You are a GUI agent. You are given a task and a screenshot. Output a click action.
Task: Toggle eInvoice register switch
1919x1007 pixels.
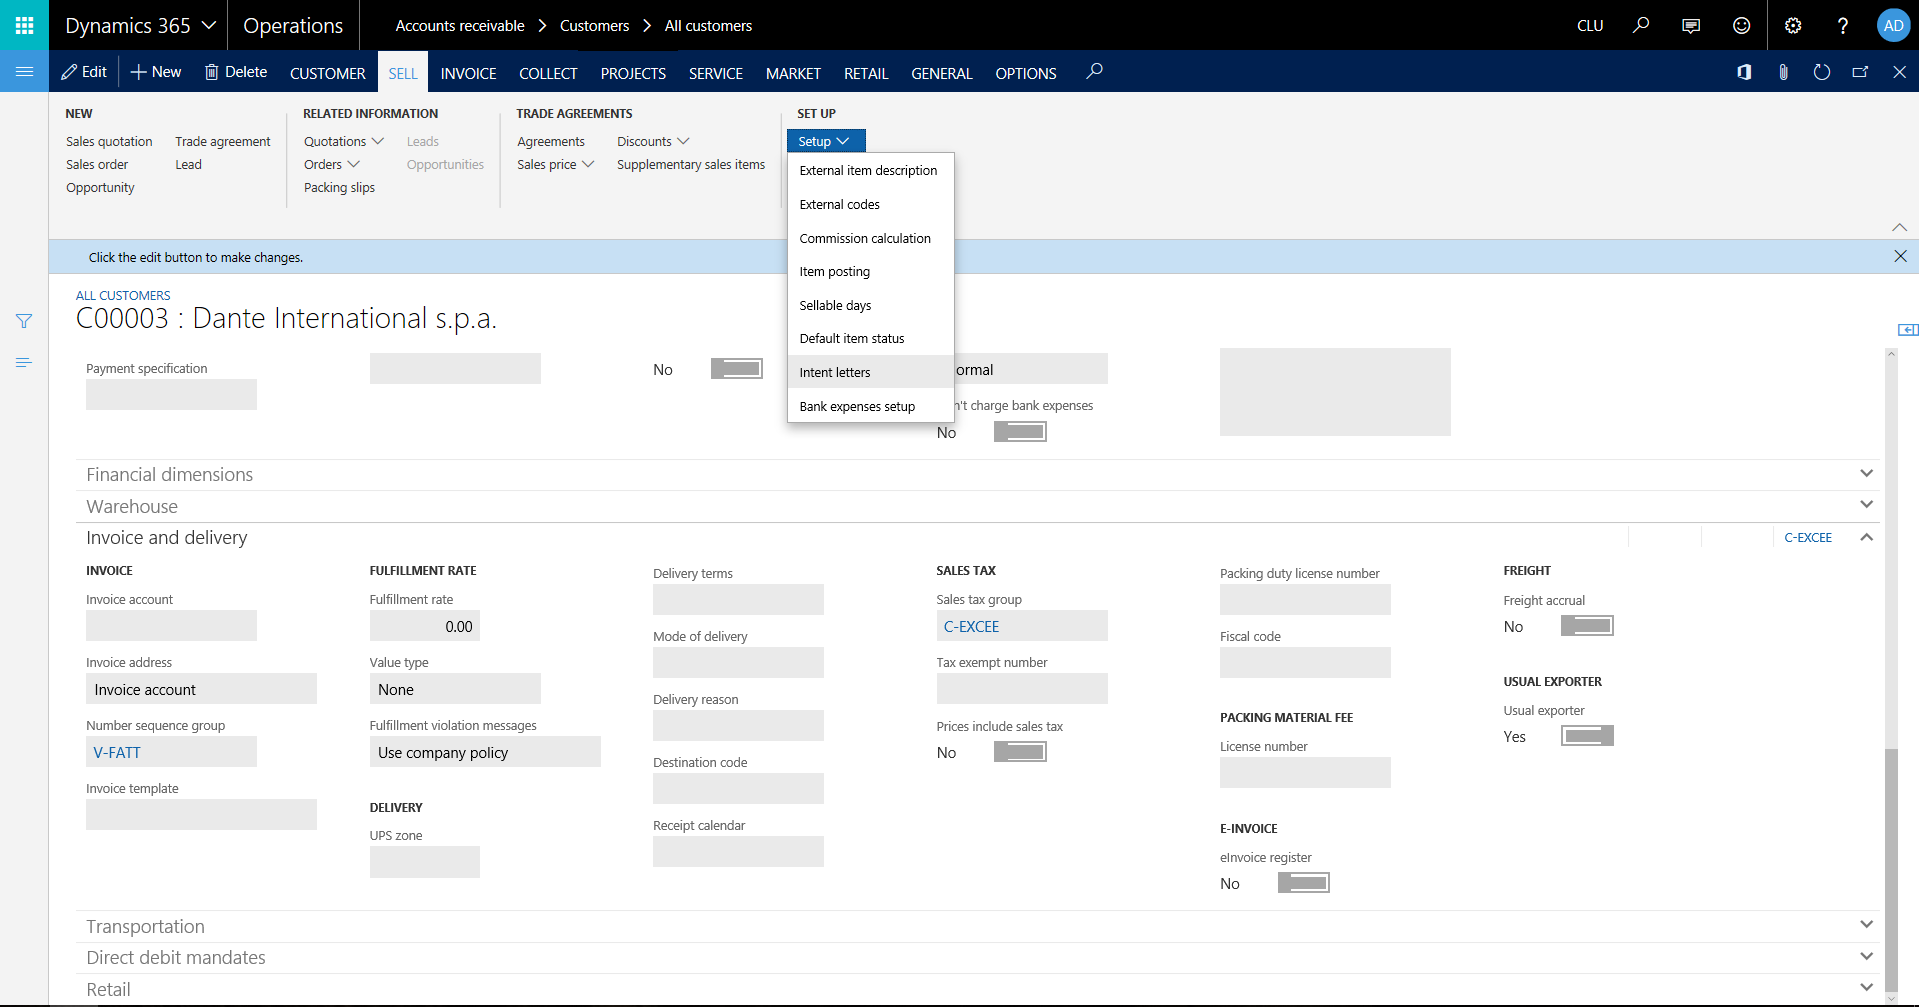point(1304,883)
